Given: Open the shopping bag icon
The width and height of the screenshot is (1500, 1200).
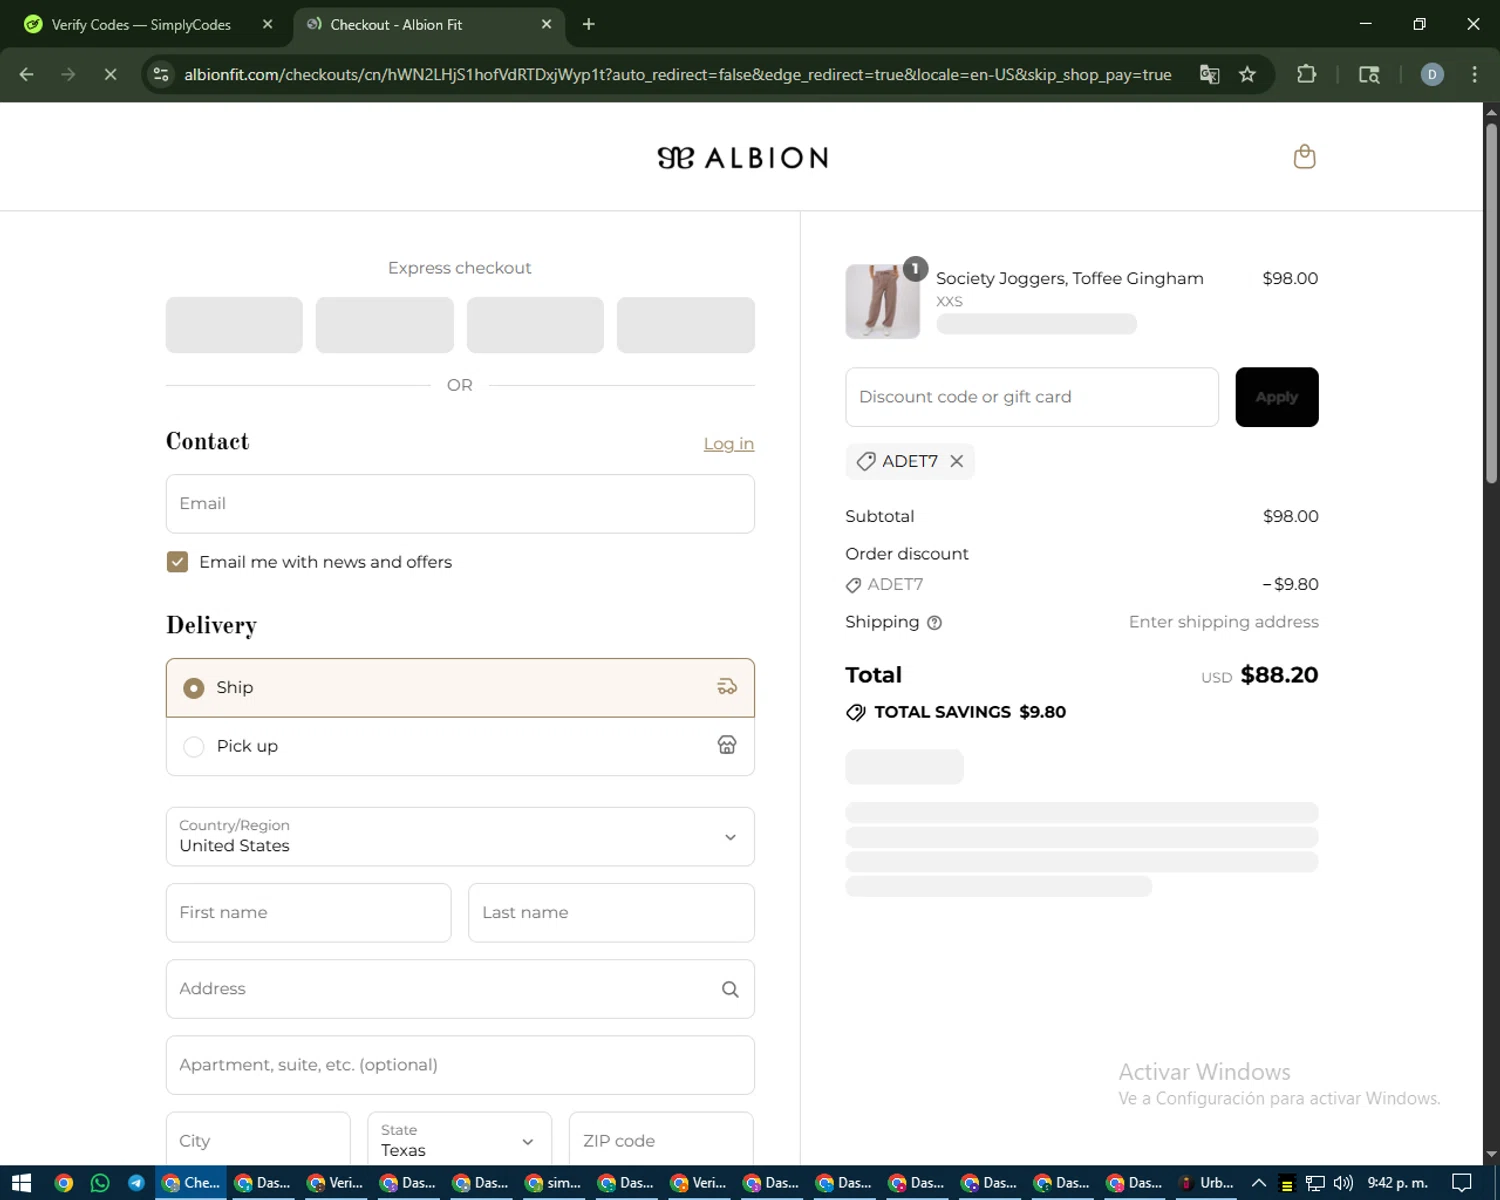Looking at the screenshot, I should pos(1304,157).
